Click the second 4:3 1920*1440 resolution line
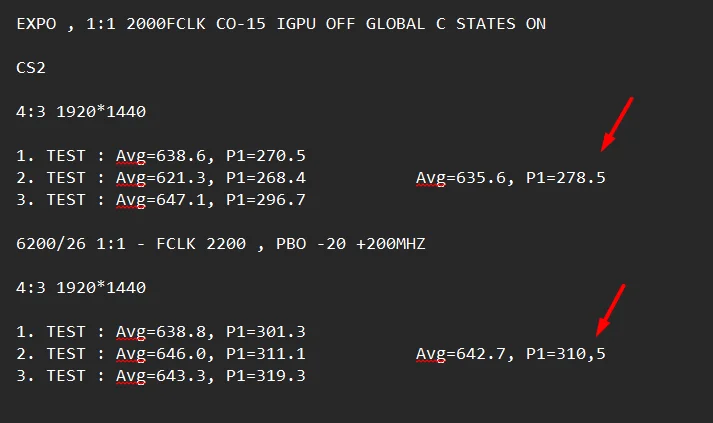This screenshot has width=713, height=423. (x=81, y=288)
